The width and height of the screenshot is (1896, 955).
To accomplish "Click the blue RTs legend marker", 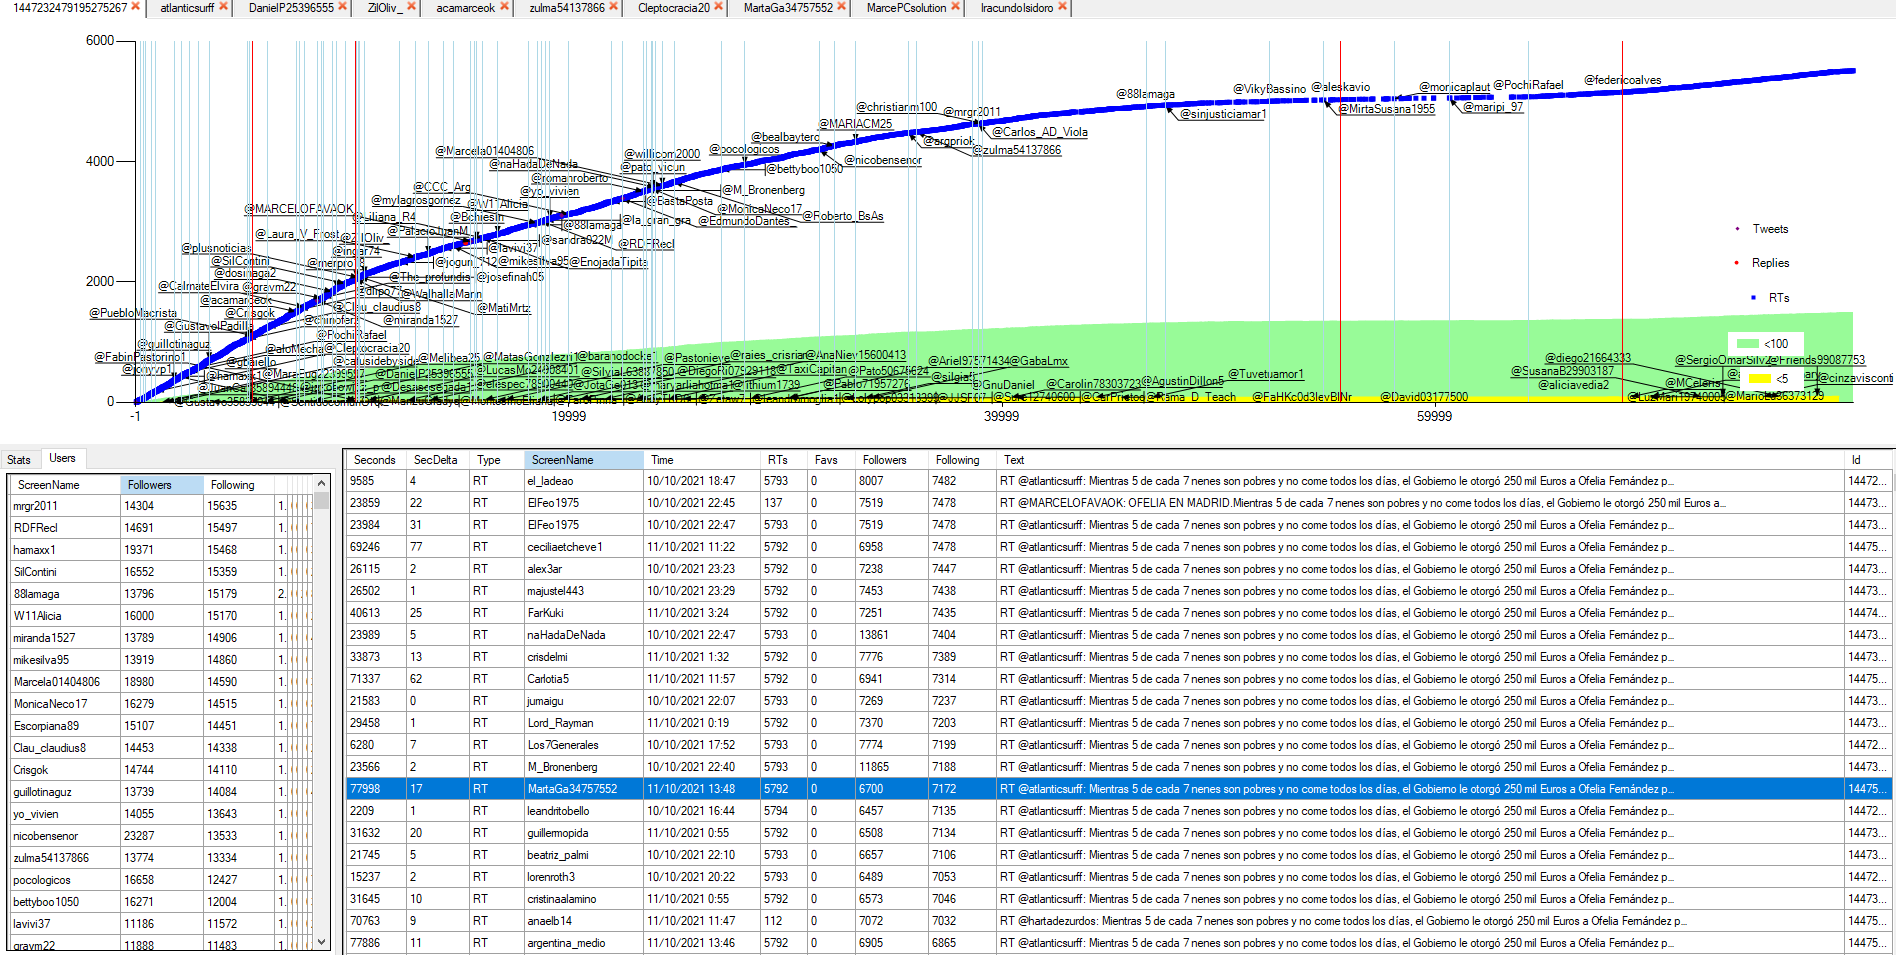I will tap(1753, 298).
